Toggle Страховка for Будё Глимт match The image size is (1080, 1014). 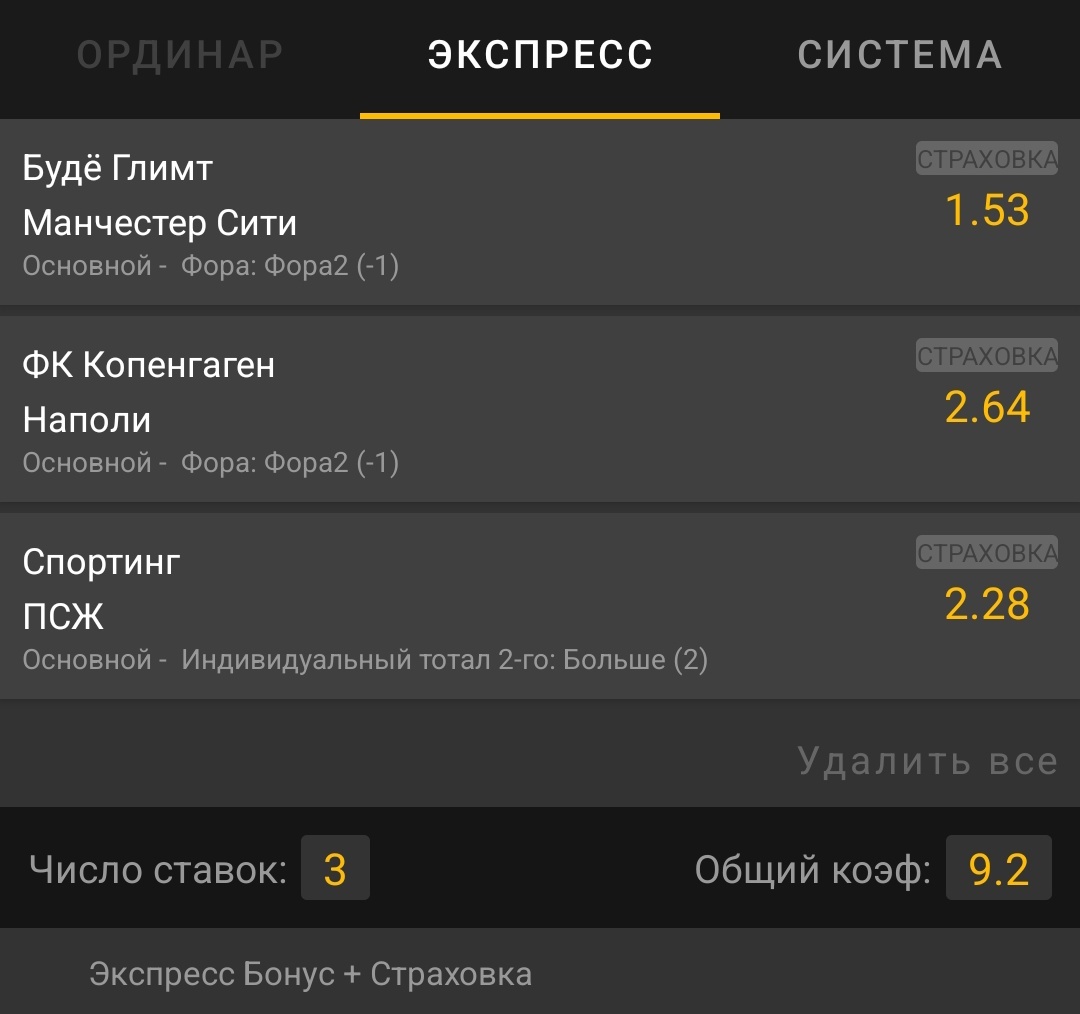tap(987, 160)
